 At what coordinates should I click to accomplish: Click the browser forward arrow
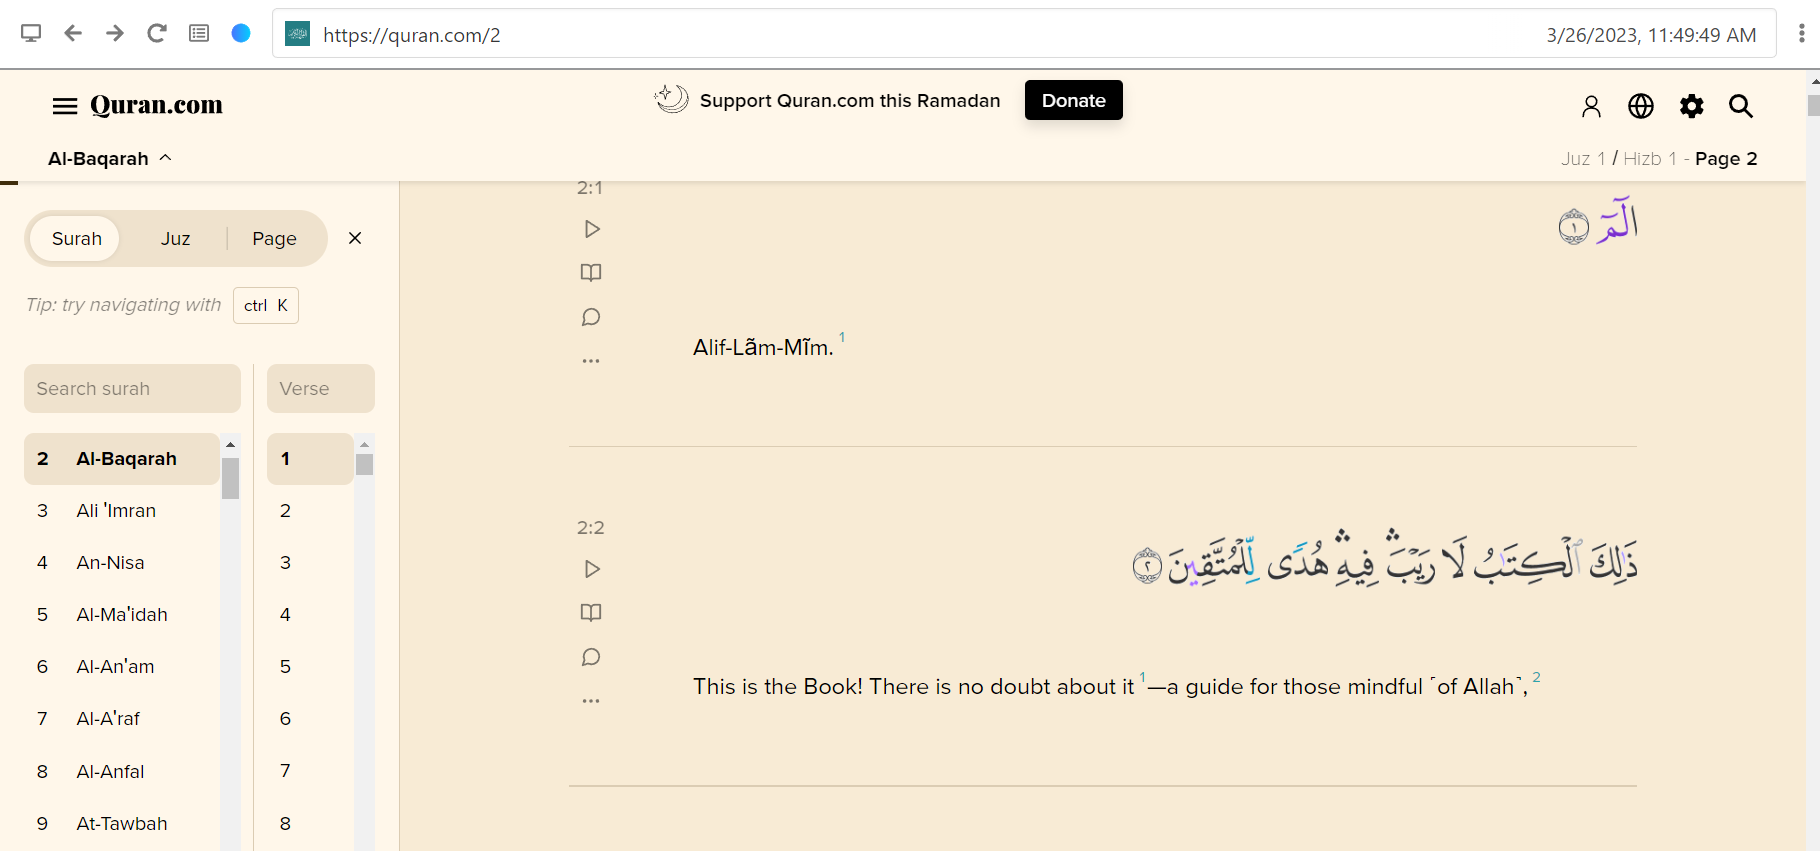pyautogui.click(x=115, y=33)
